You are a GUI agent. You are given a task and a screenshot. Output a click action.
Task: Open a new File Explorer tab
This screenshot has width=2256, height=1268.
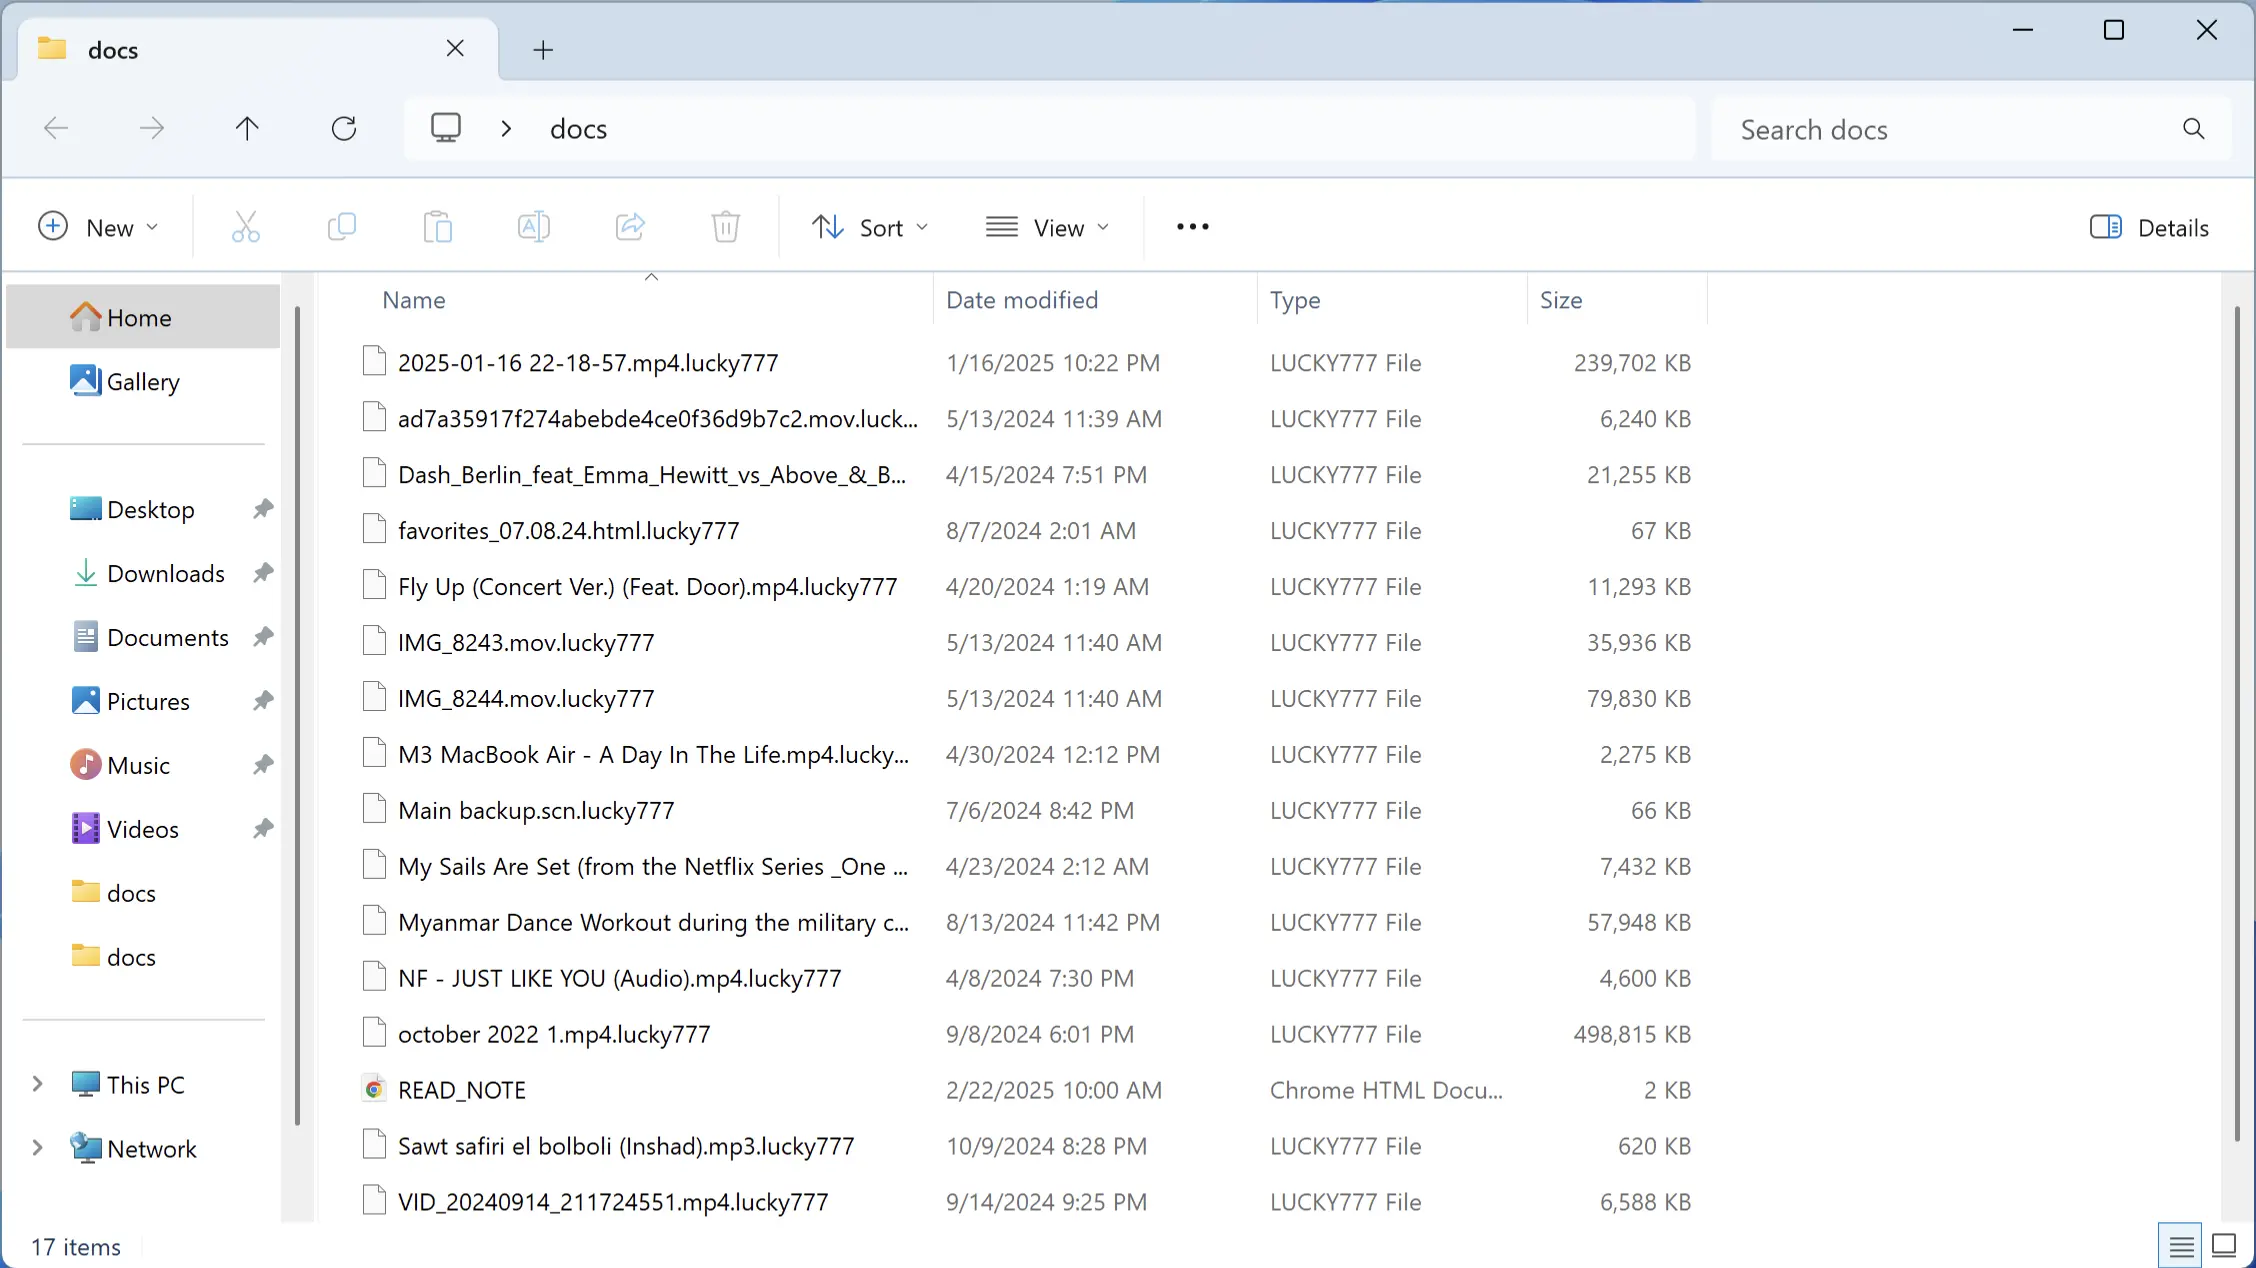click(542, 49)
